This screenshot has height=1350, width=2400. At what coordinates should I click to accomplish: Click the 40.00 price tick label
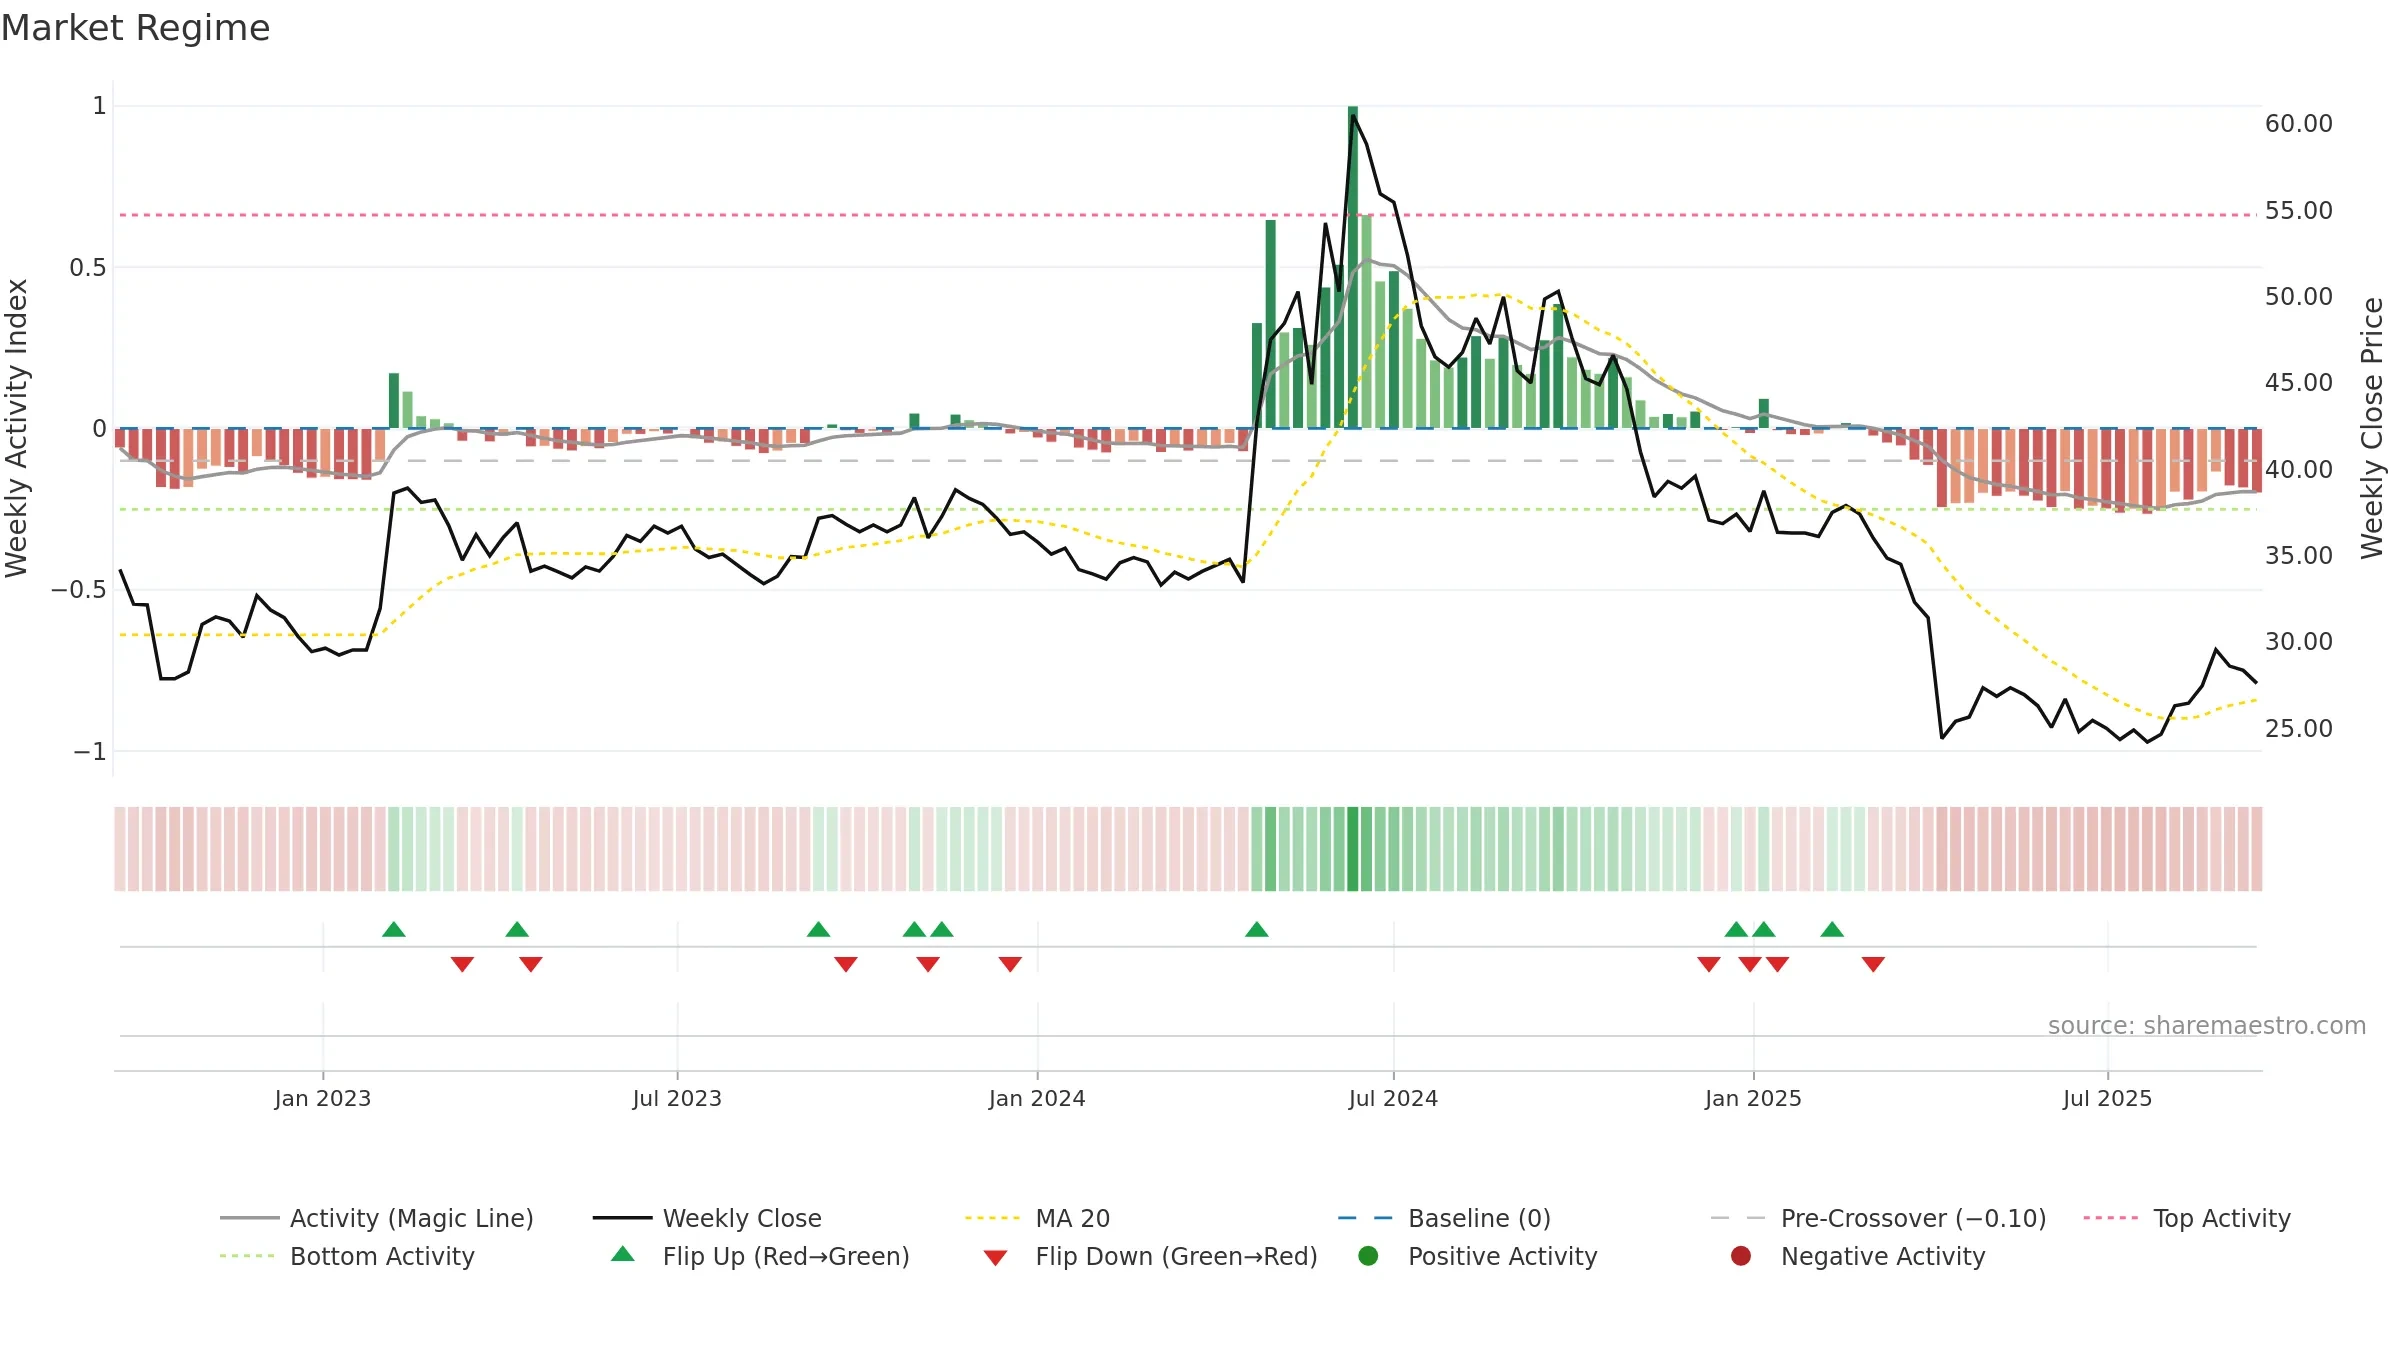pos(2299,469)
